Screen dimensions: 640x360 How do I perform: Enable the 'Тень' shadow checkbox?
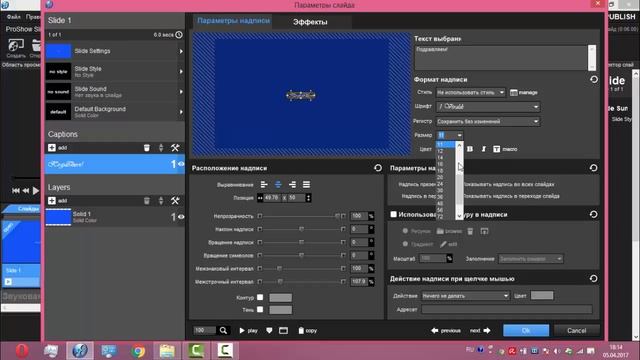click(260, 309)
